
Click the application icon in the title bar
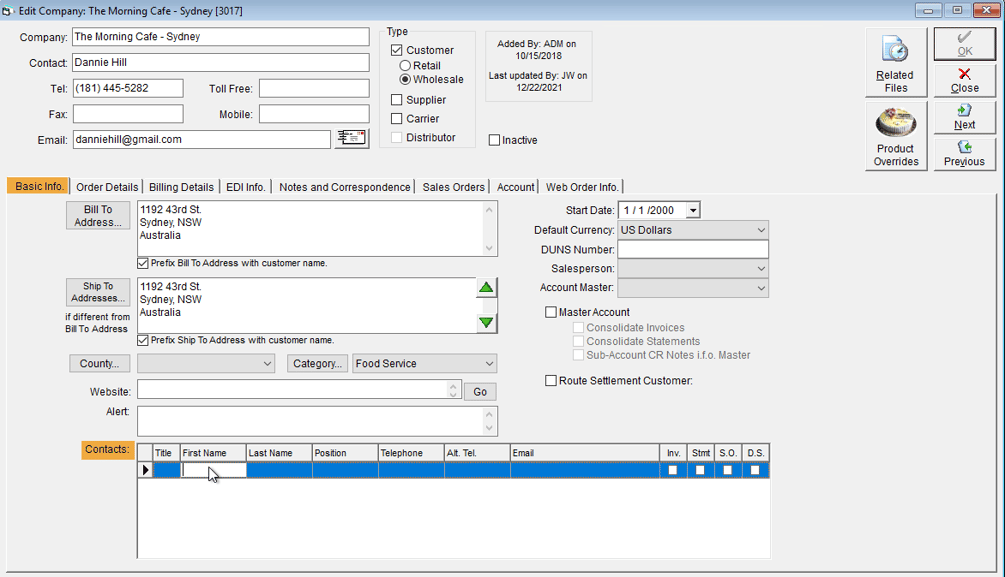[8, 11]
